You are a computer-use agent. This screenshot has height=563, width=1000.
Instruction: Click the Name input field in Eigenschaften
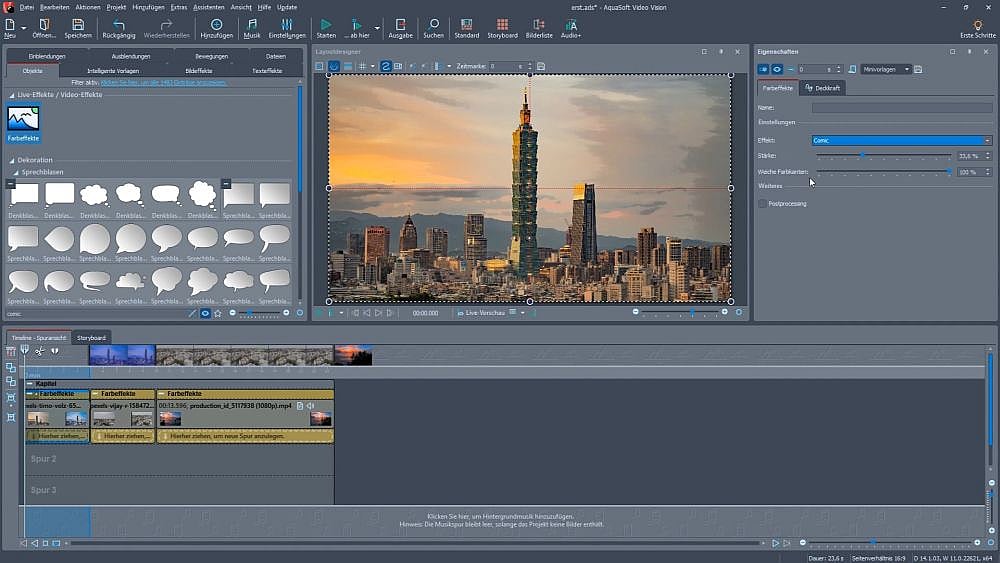901,107
